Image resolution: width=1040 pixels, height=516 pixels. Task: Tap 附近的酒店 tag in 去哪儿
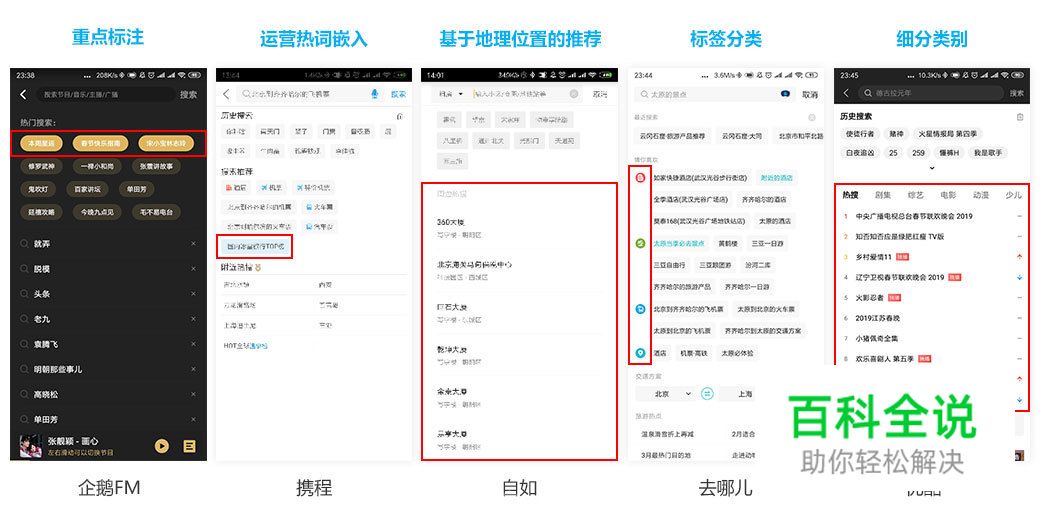coord(777,178)
